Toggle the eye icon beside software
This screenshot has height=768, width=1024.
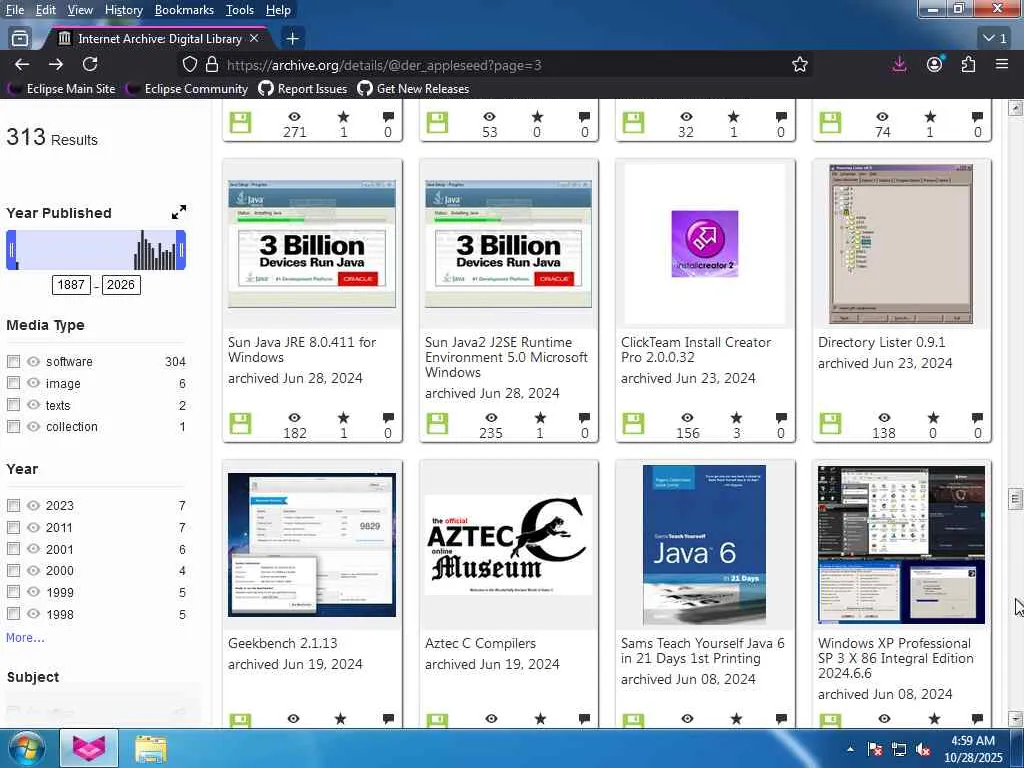click(x=34, y=361)
